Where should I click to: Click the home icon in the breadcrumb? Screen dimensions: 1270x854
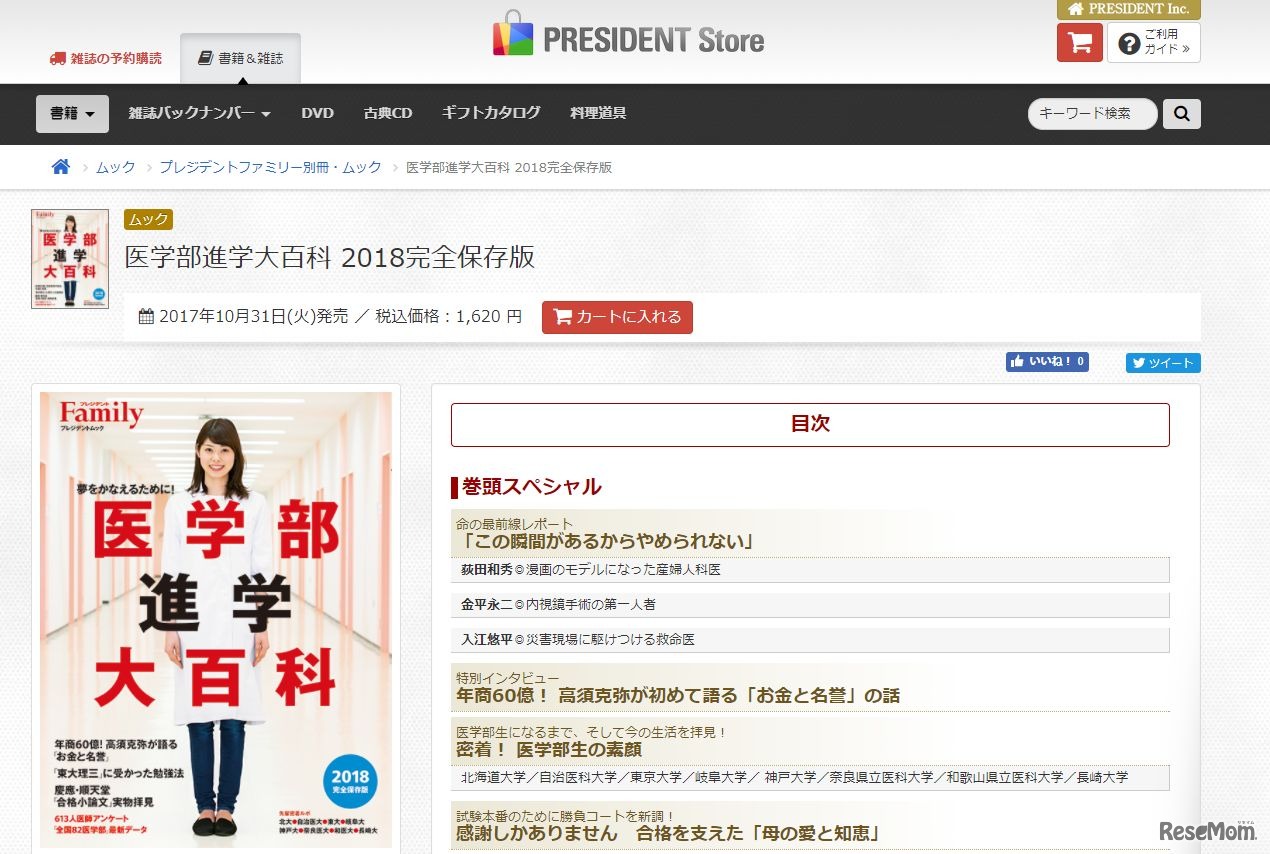(59, 167)
